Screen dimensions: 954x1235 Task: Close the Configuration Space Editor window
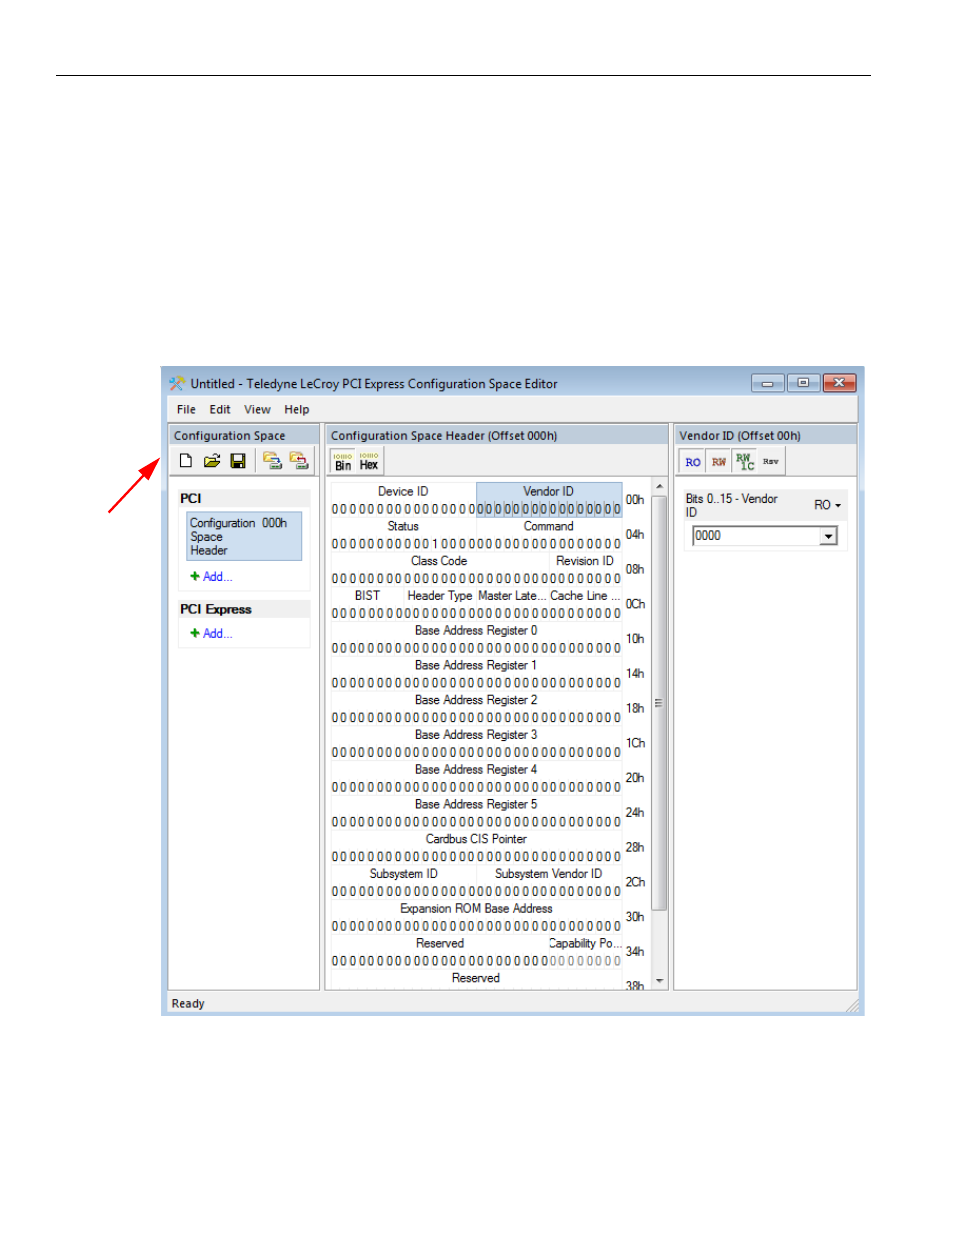(x=839, y=383)
